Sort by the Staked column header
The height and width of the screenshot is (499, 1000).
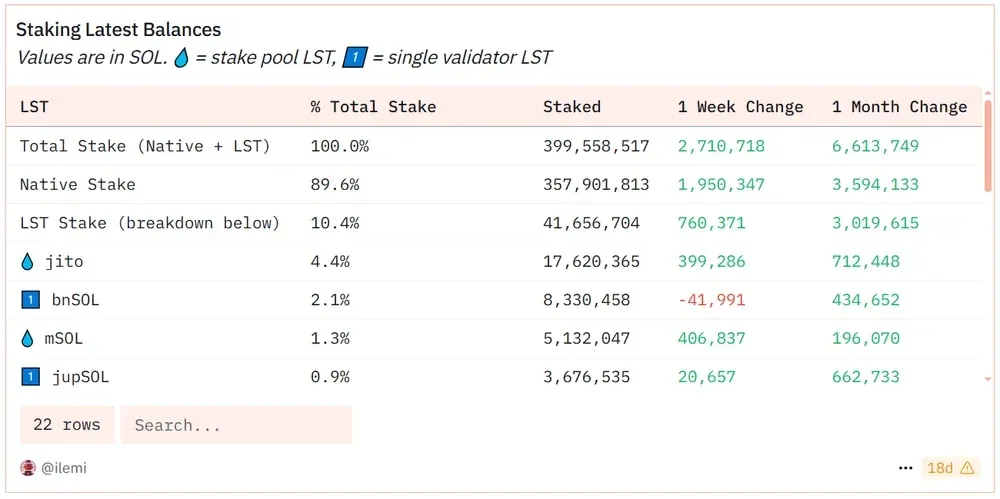coord(572,107)
